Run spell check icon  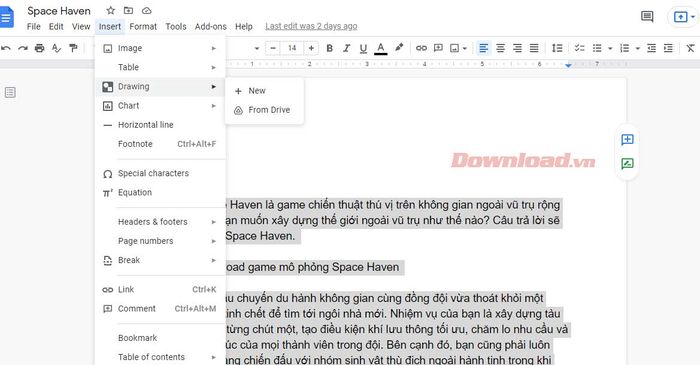56,48
